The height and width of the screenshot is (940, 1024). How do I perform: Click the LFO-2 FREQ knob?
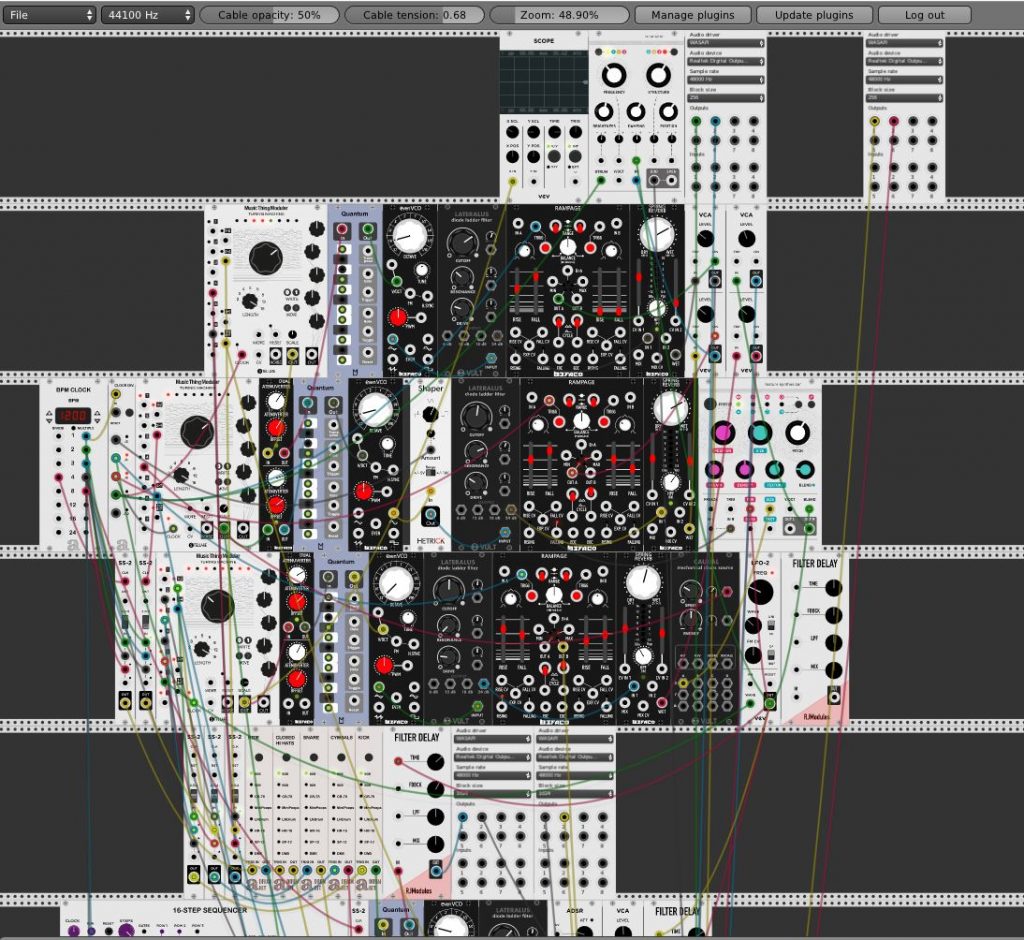pos(760,592)
